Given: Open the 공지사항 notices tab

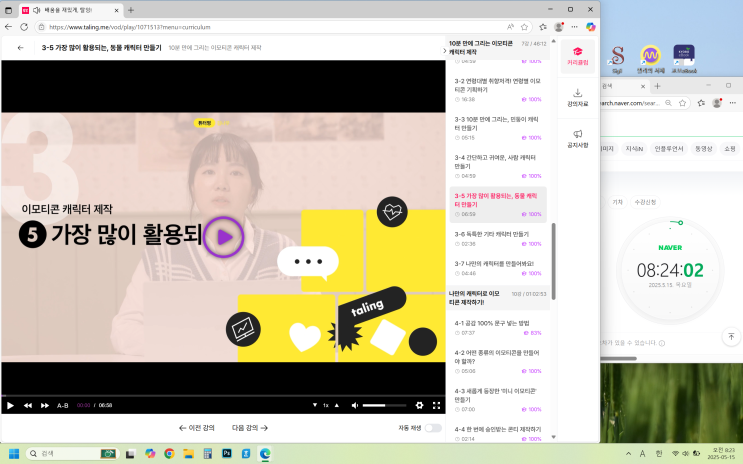Looking at the screenshot, I should [x=578, y=139].
